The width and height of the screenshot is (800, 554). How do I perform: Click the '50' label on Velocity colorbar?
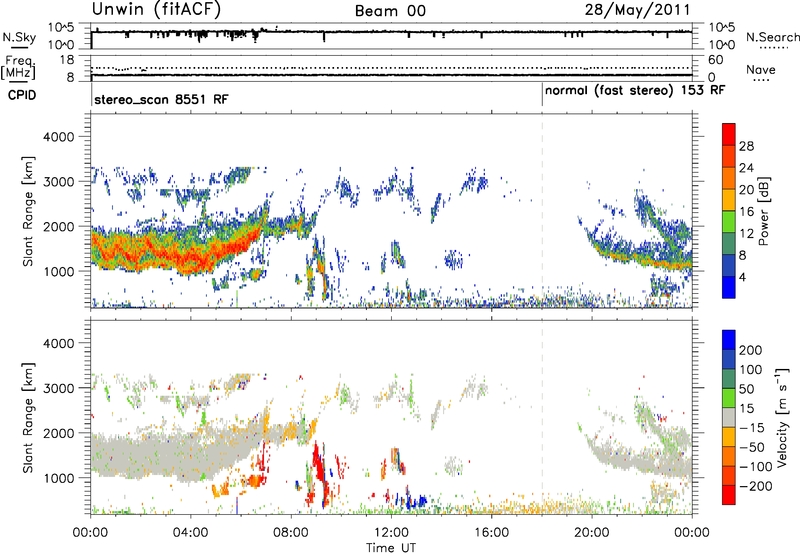click(x=746, y=389)
